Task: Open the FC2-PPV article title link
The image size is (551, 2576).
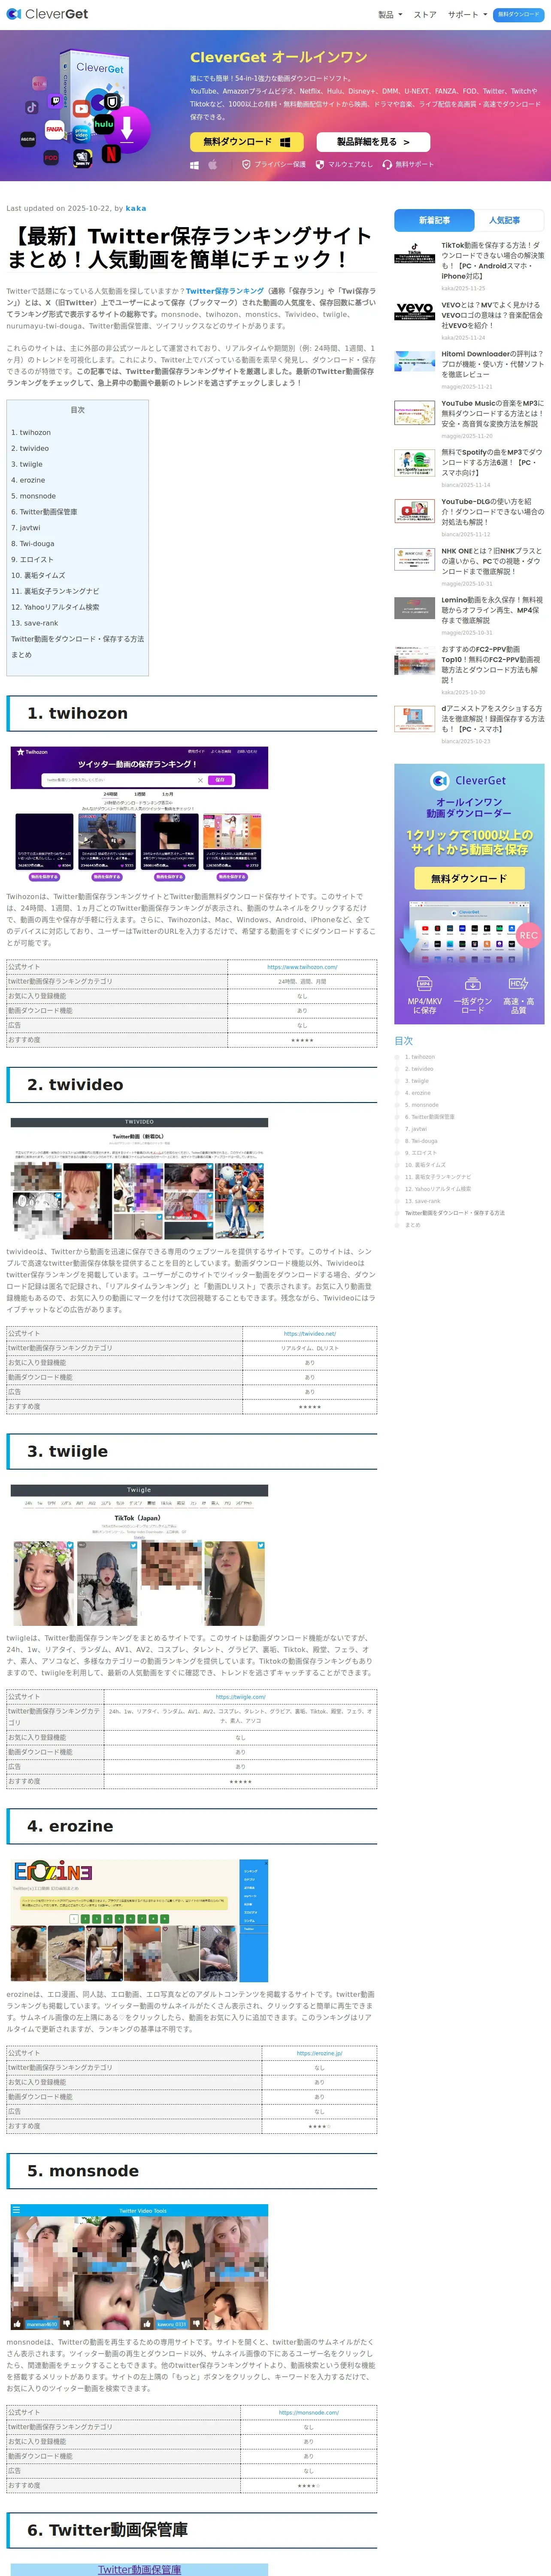Action: point(492,664)
